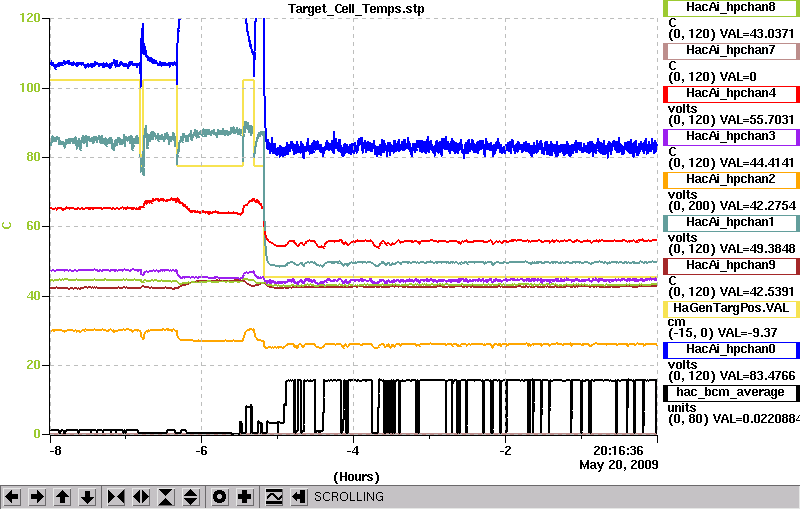The image size is (800, 509).
Task: Click the x-axis -8 tick label
Action: [55, 451]
